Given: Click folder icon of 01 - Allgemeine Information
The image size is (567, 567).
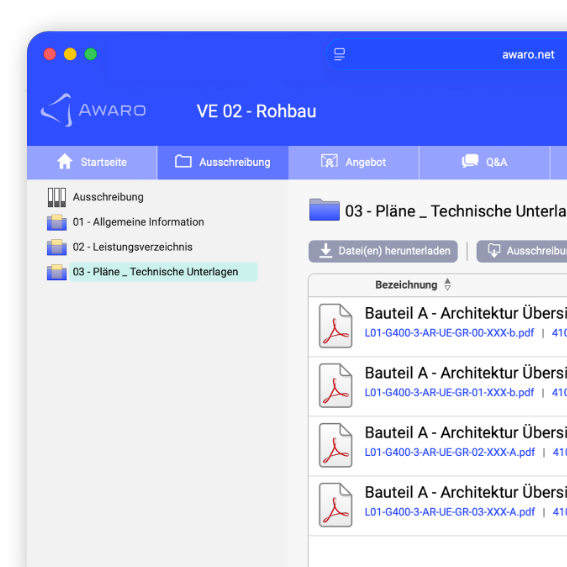Looking at the screenshot, I should tap(57, 222).
